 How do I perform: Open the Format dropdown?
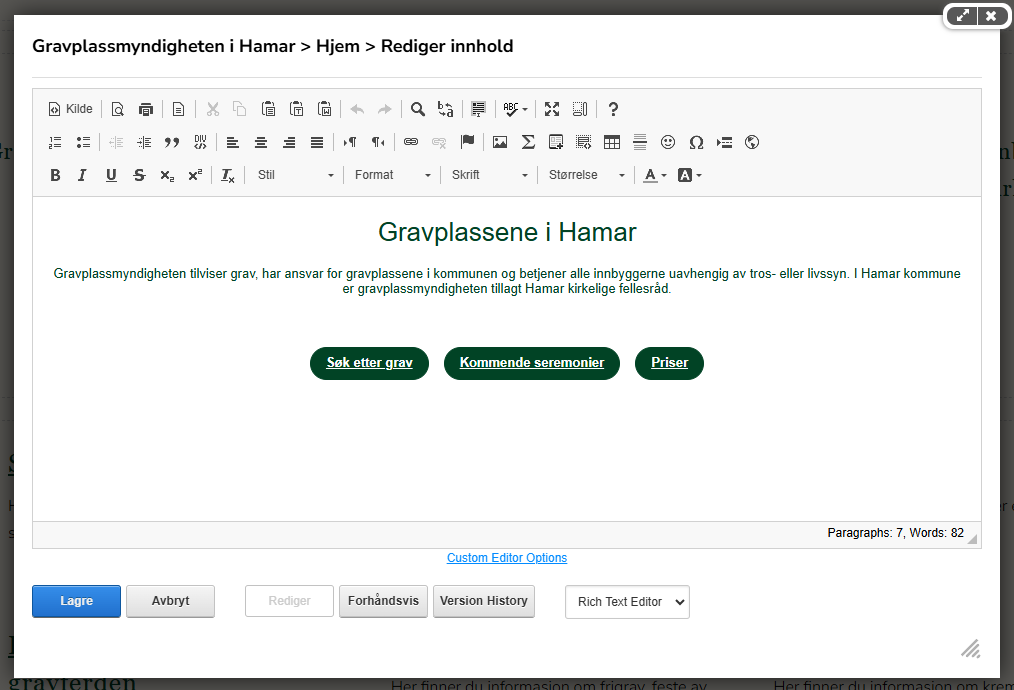coord(392,175)
